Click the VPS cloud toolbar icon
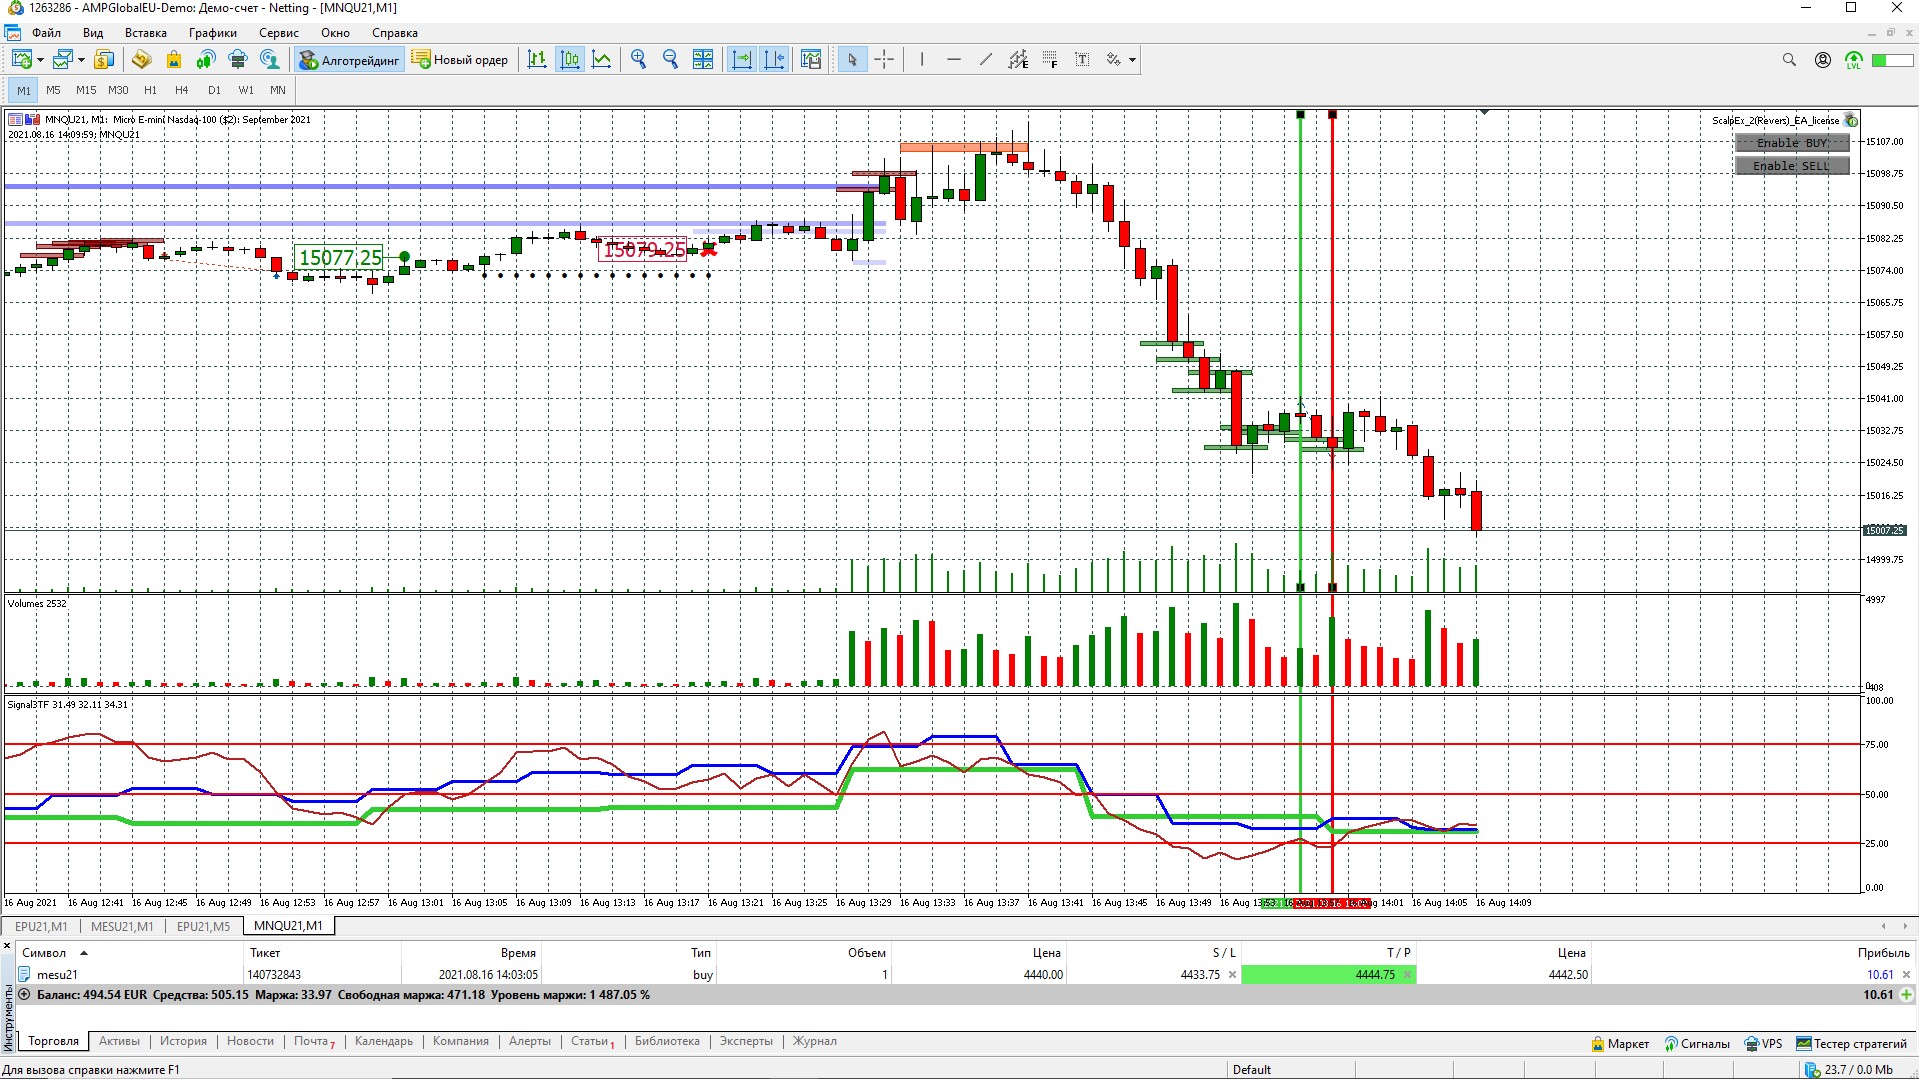Viewport: 1919px width, 1079px height. point(237,60)
